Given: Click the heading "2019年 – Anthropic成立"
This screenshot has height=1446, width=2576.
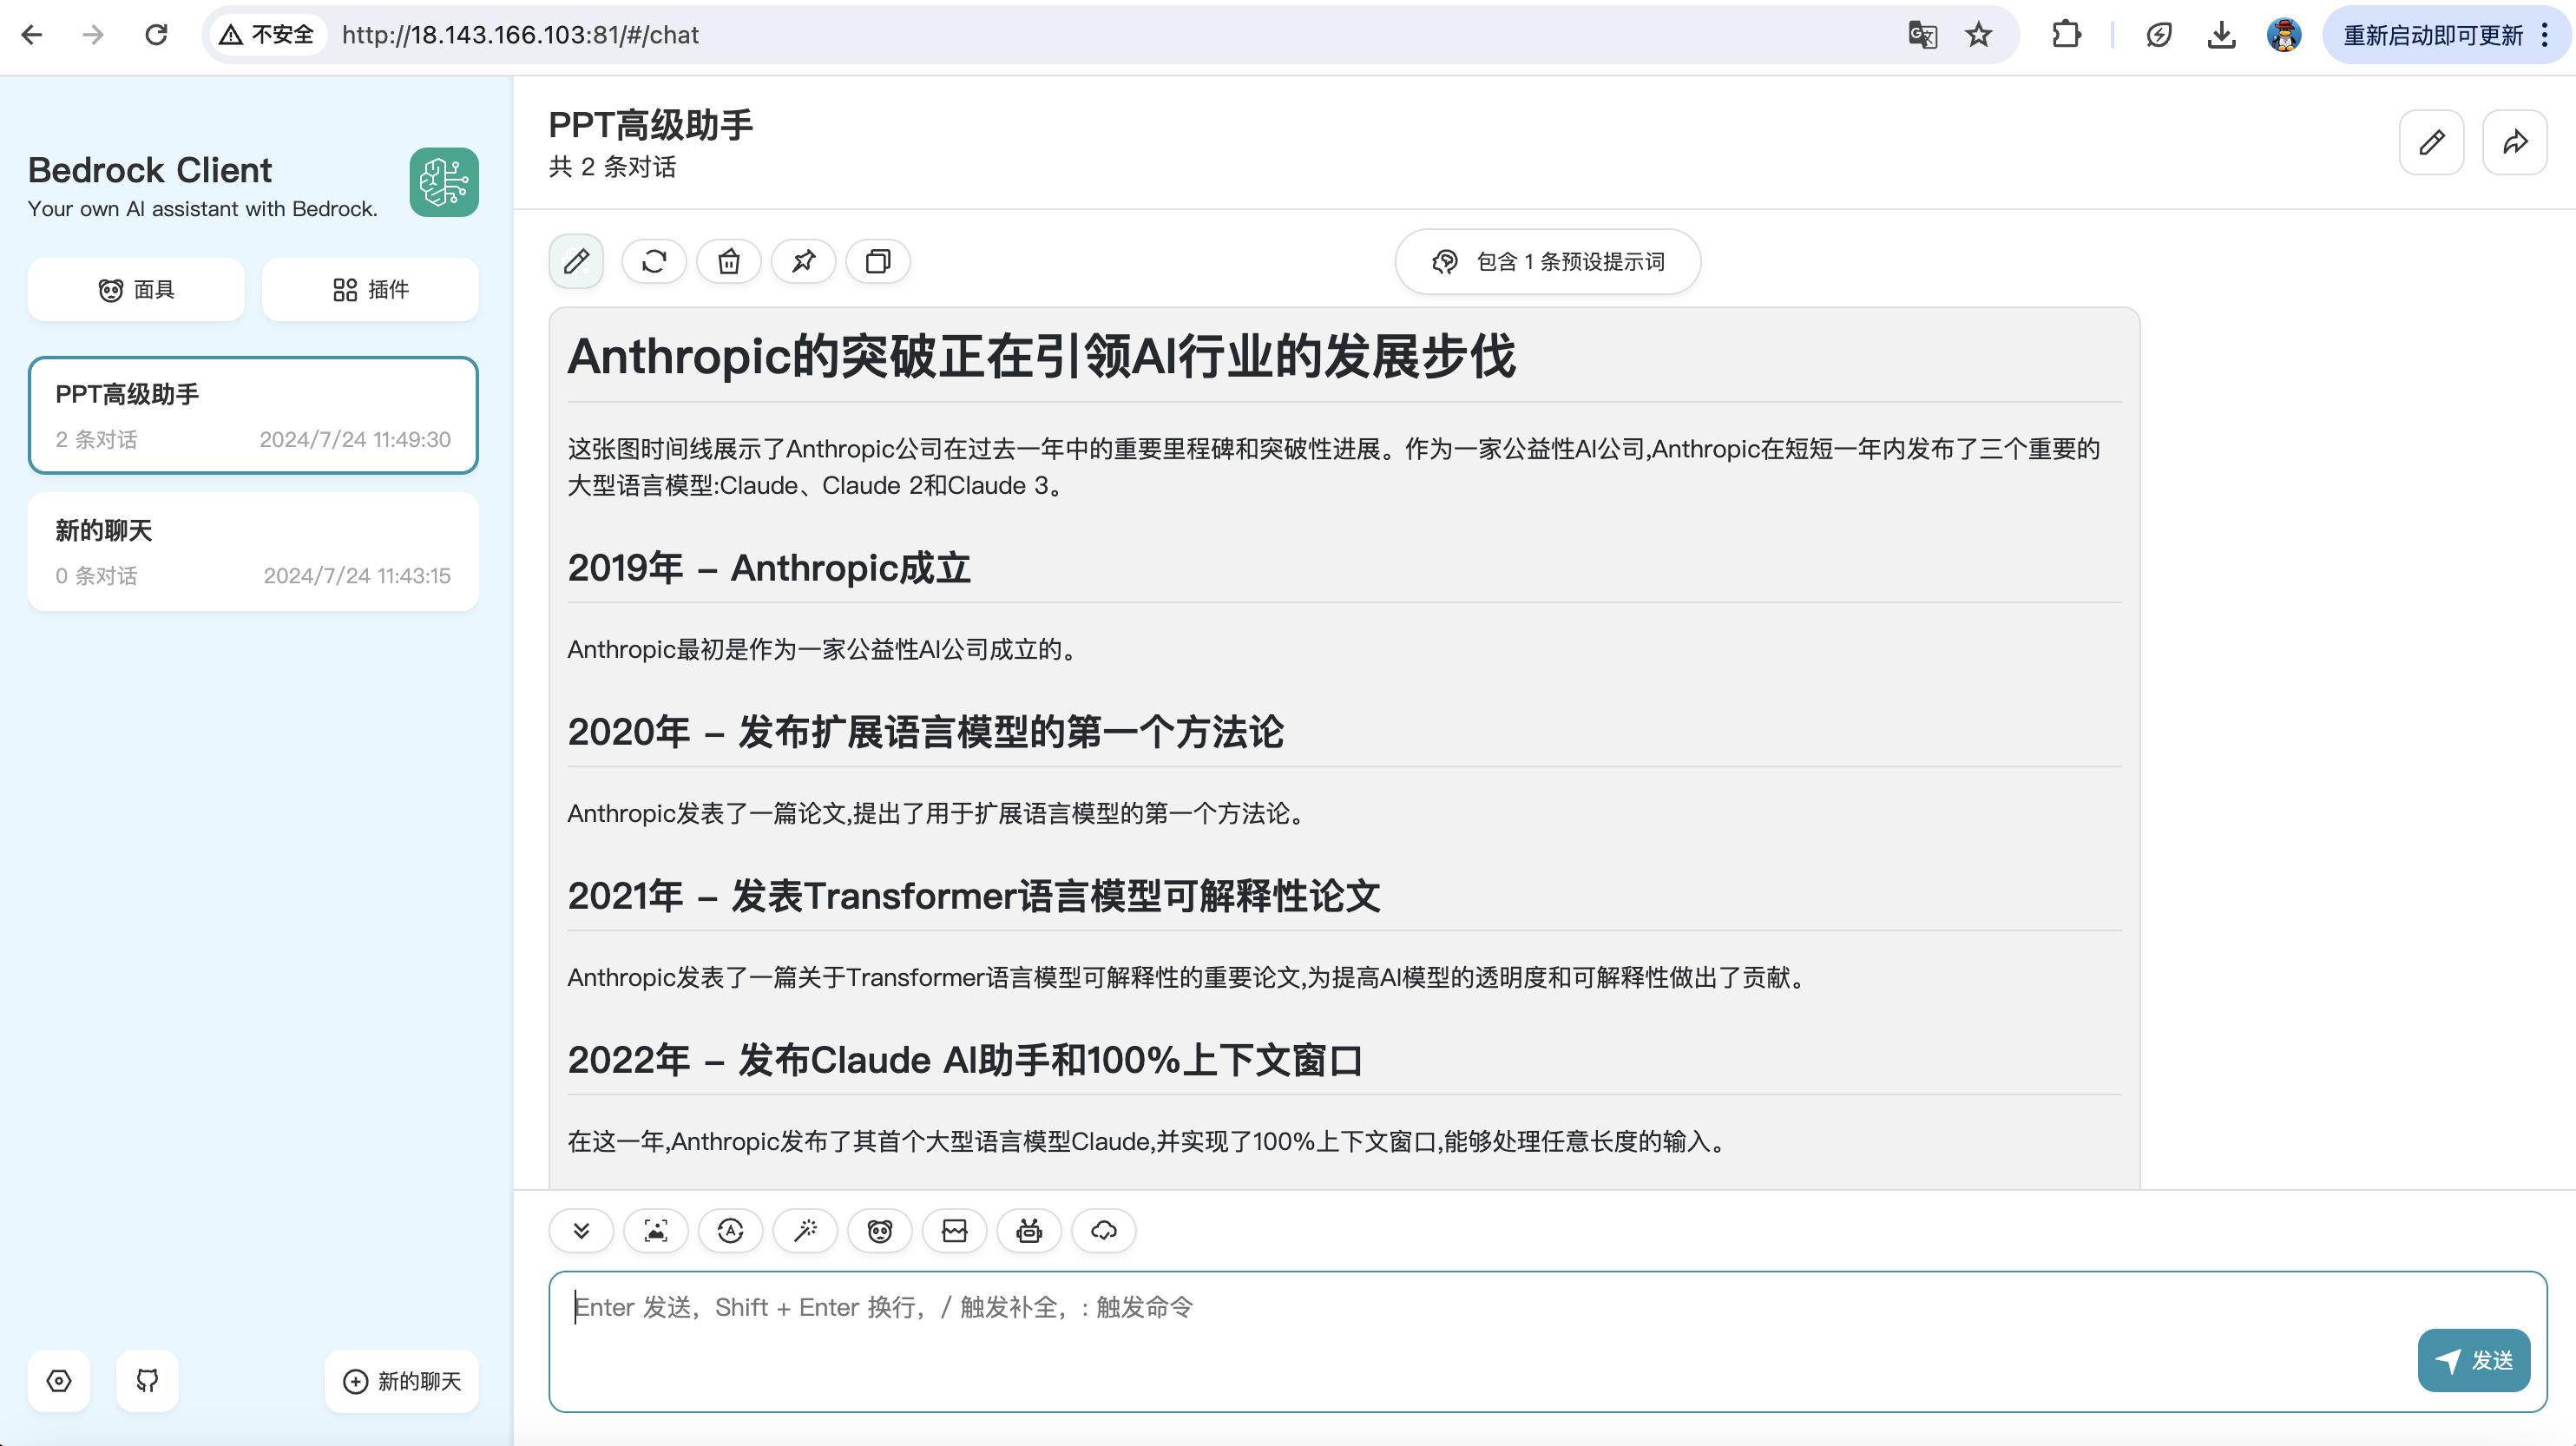Looking at the screenshot, I should (x=769, y=568).
